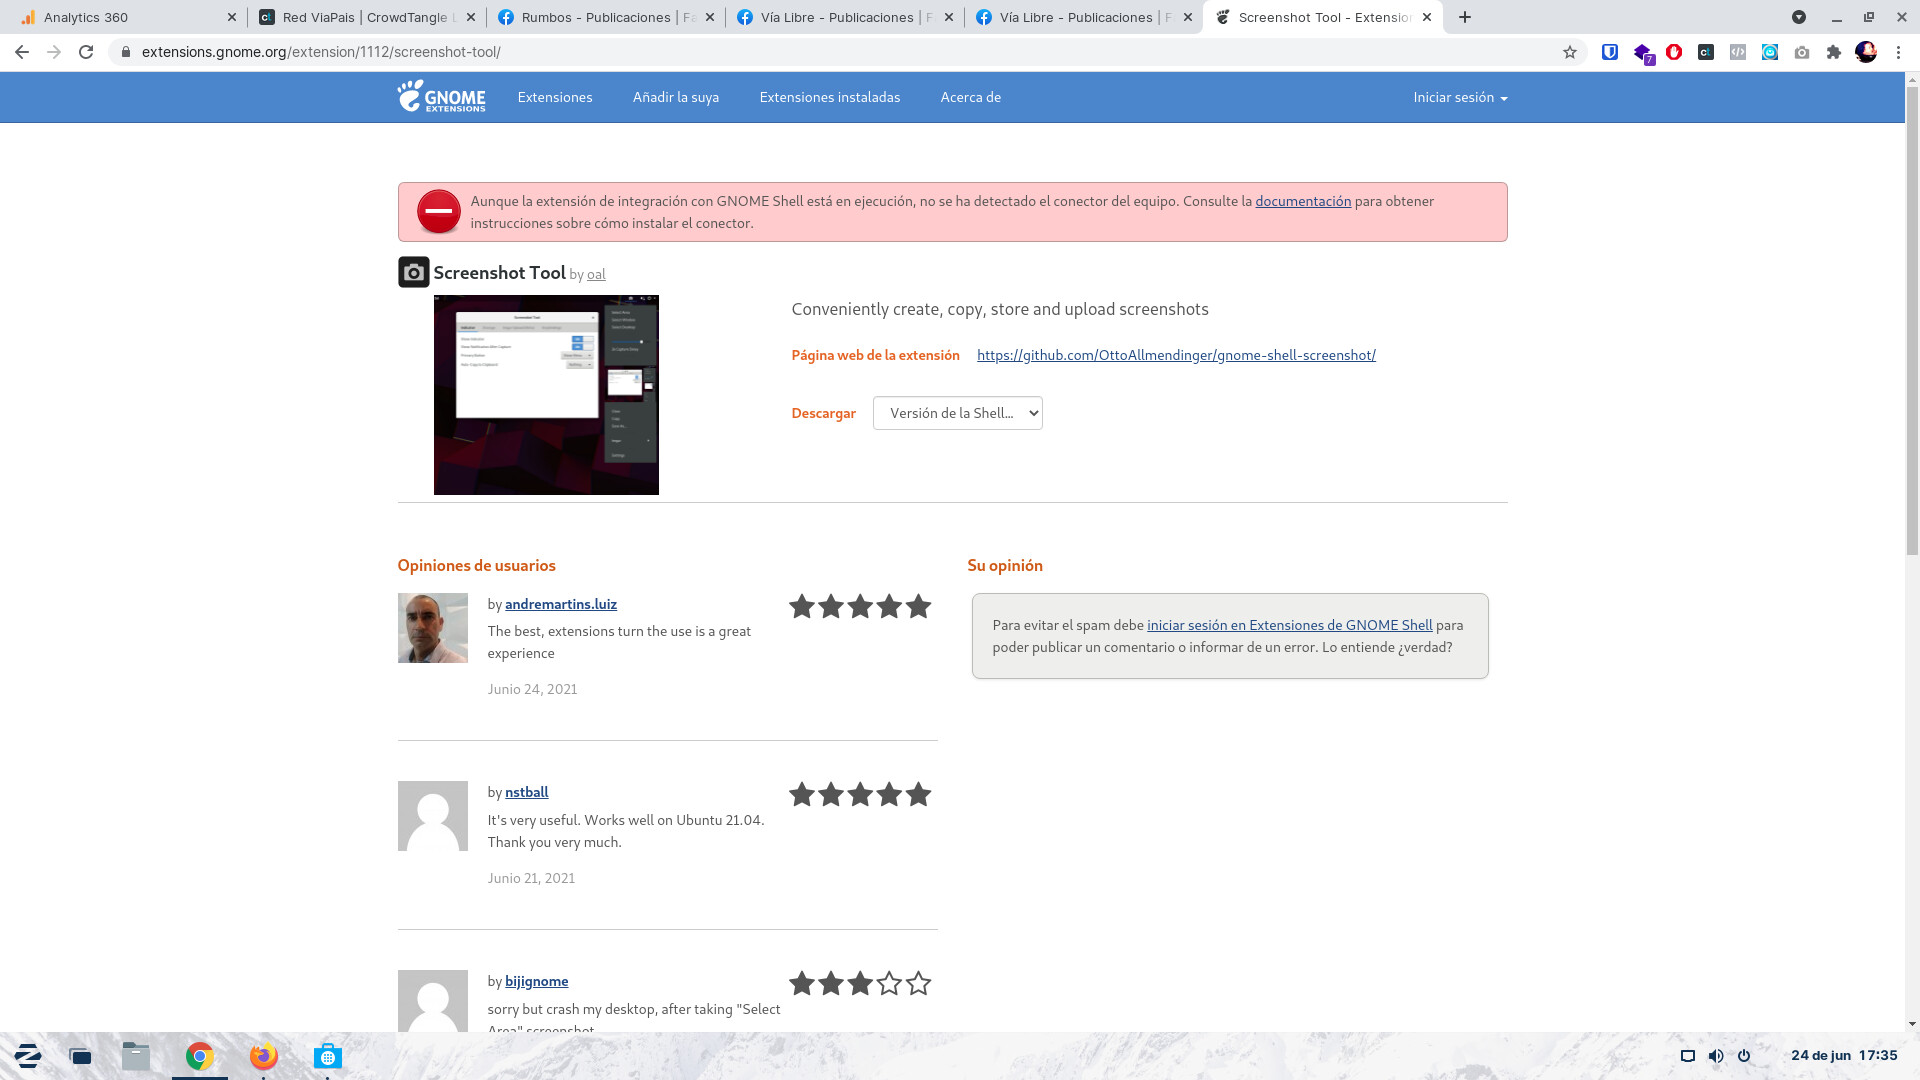Click the andremartins.luiz star rating
1920x1080 pixels.
858,605
